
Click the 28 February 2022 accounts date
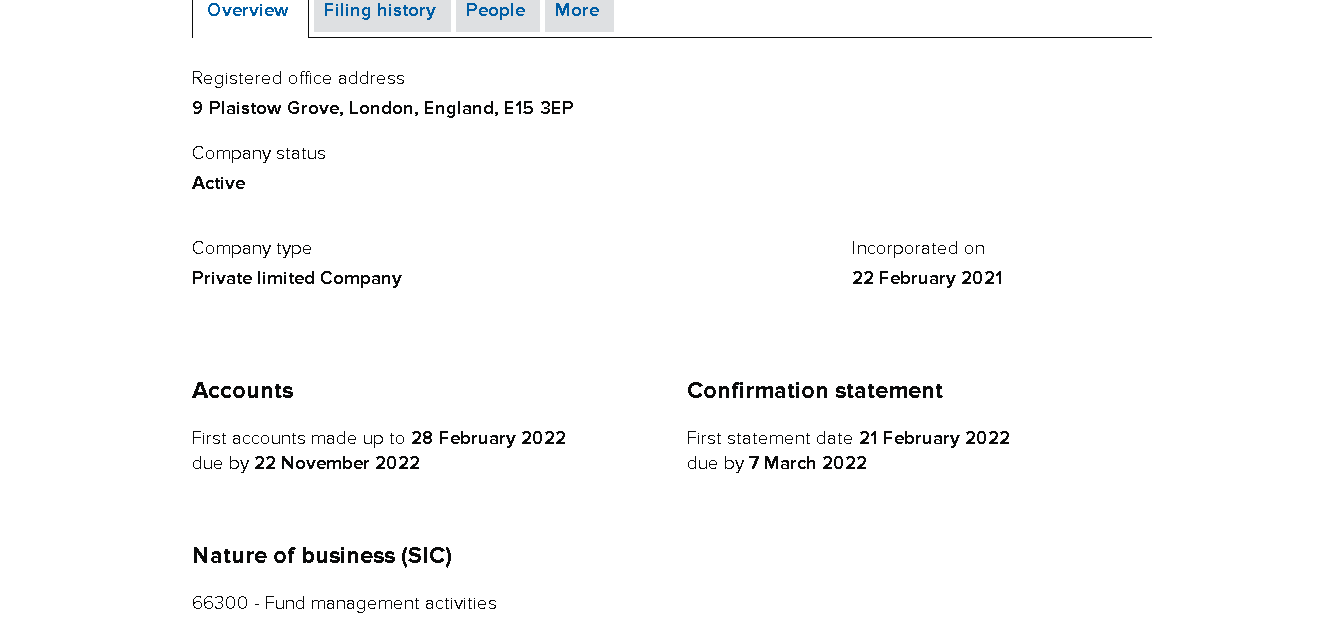488,438
